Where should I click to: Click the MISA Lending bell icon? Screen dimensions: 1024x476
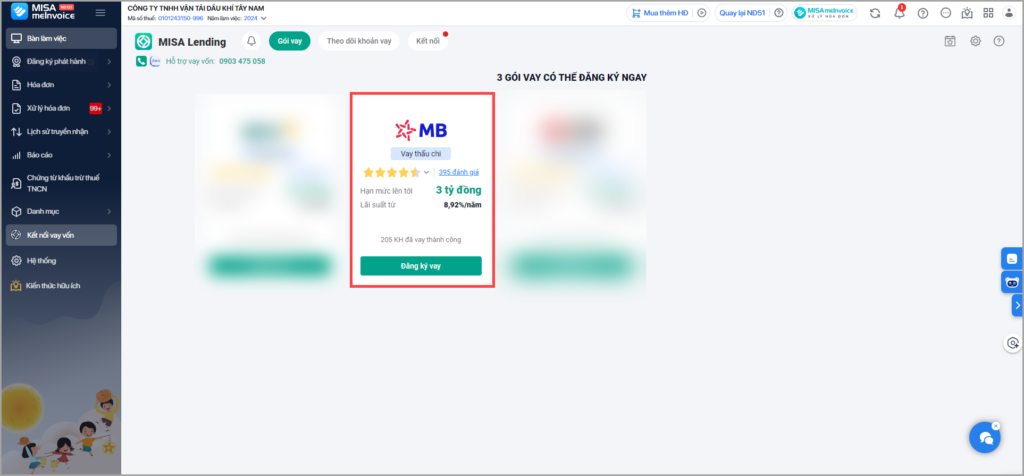[x=251, y=41]
